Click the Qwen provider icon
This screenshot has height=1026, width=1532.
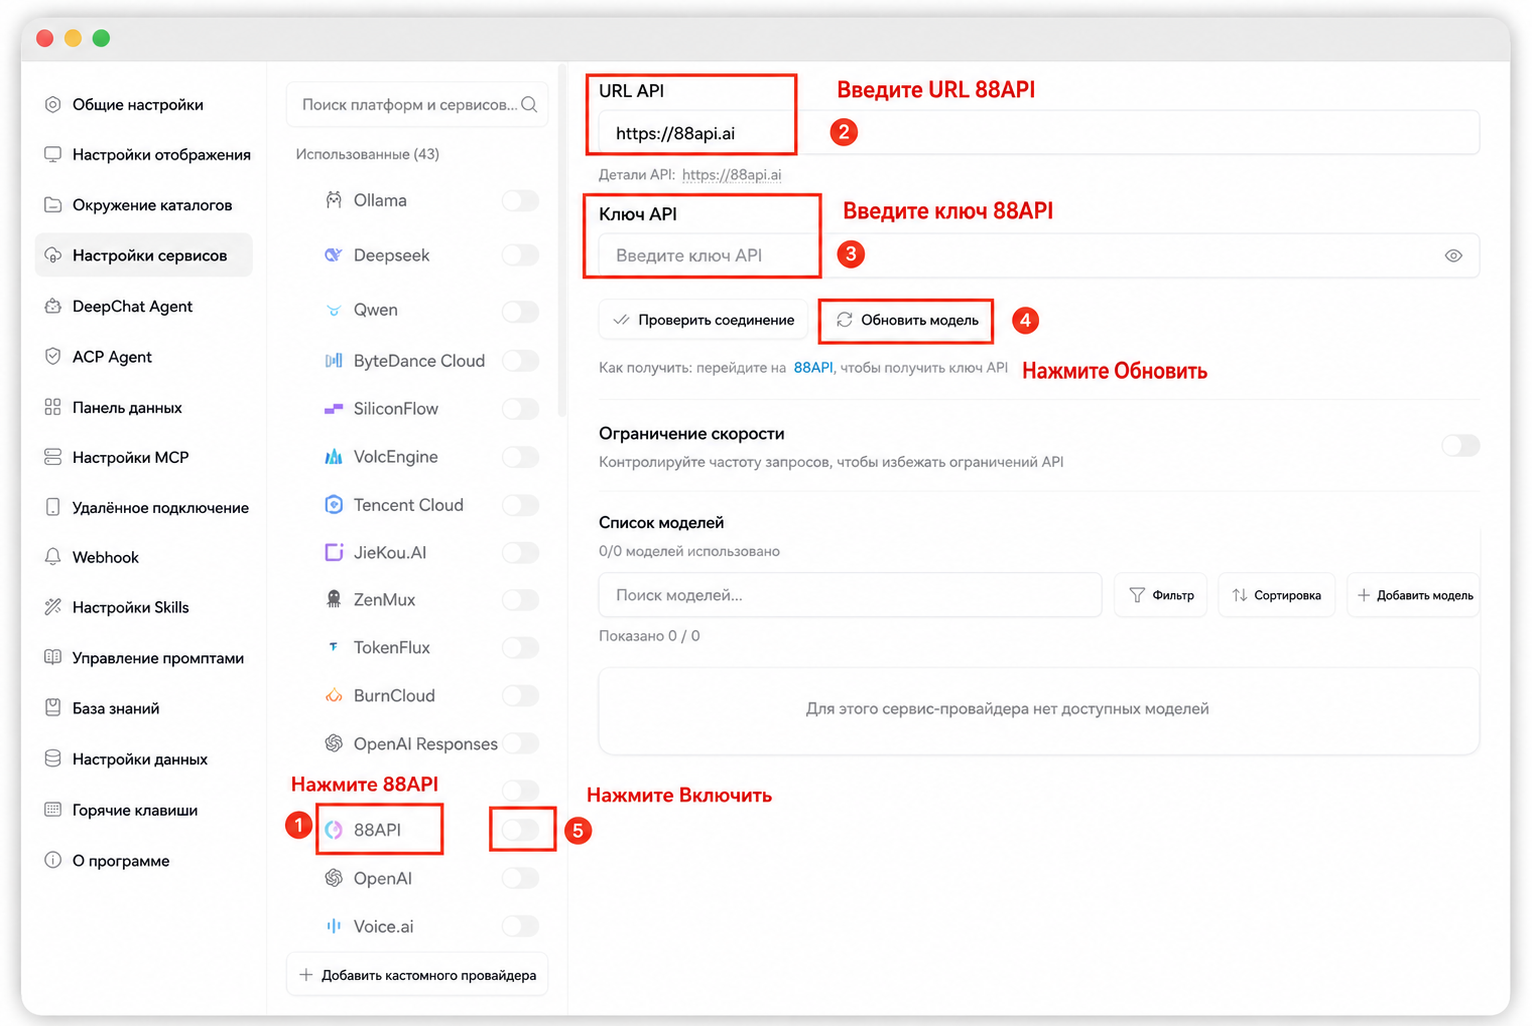tap(334, 310)
